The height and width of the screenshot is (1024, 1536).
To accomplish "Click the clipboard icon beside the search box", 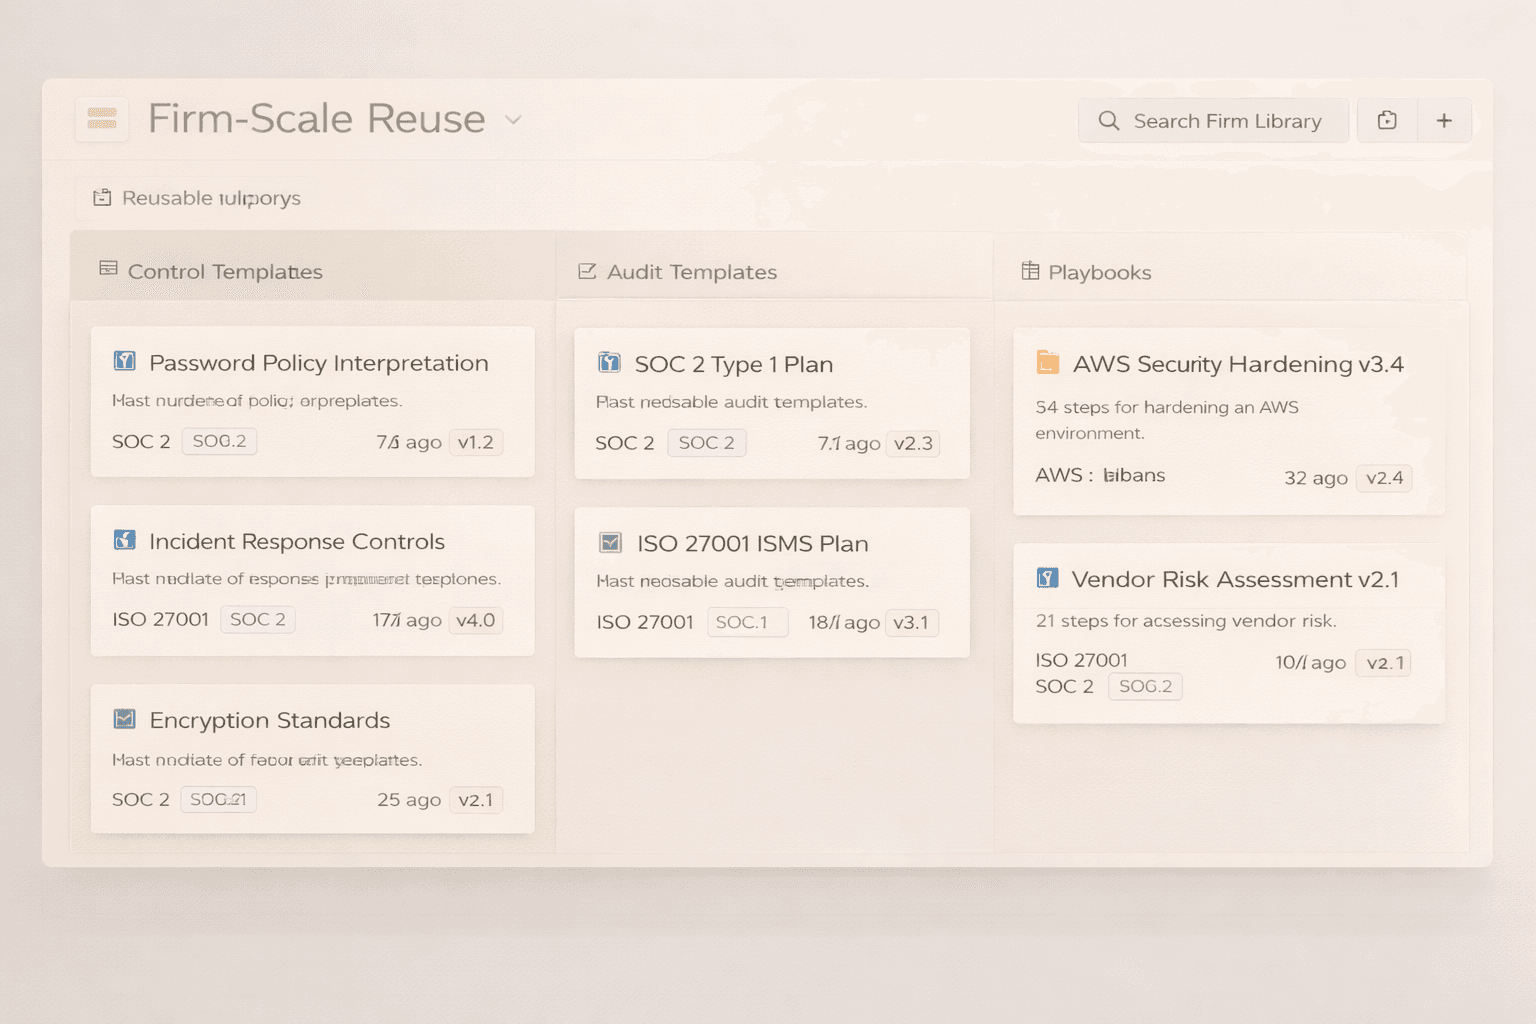I will [x=1387, y=121].
